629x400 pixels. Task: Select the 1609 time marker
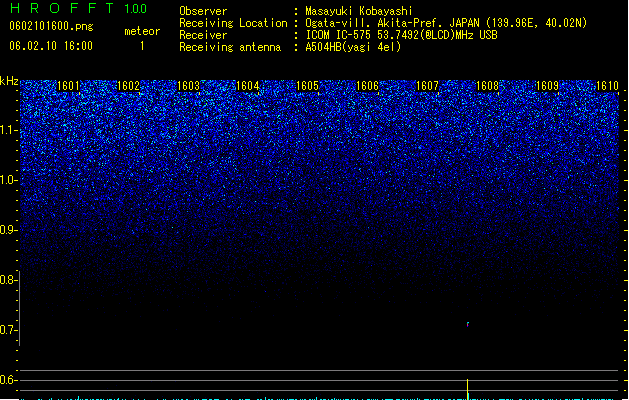(x=547, y=86)
